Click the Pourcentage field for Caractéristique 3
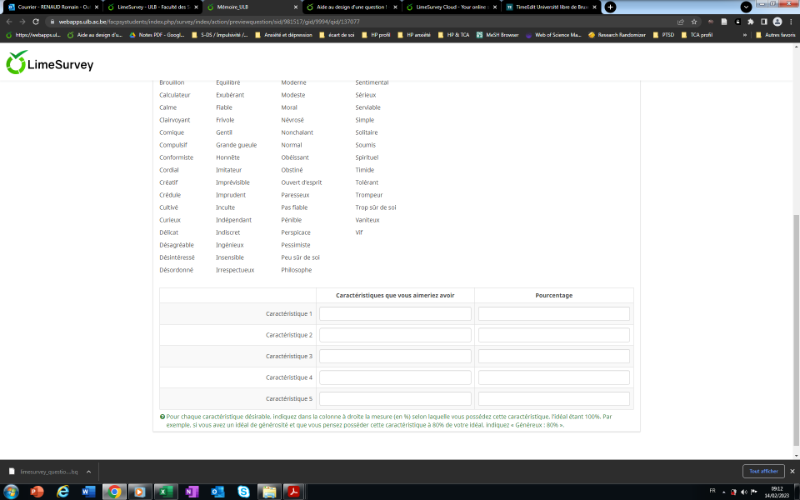Screen dimensions: 800x500 pyautogui.click(x=553, y=356)
